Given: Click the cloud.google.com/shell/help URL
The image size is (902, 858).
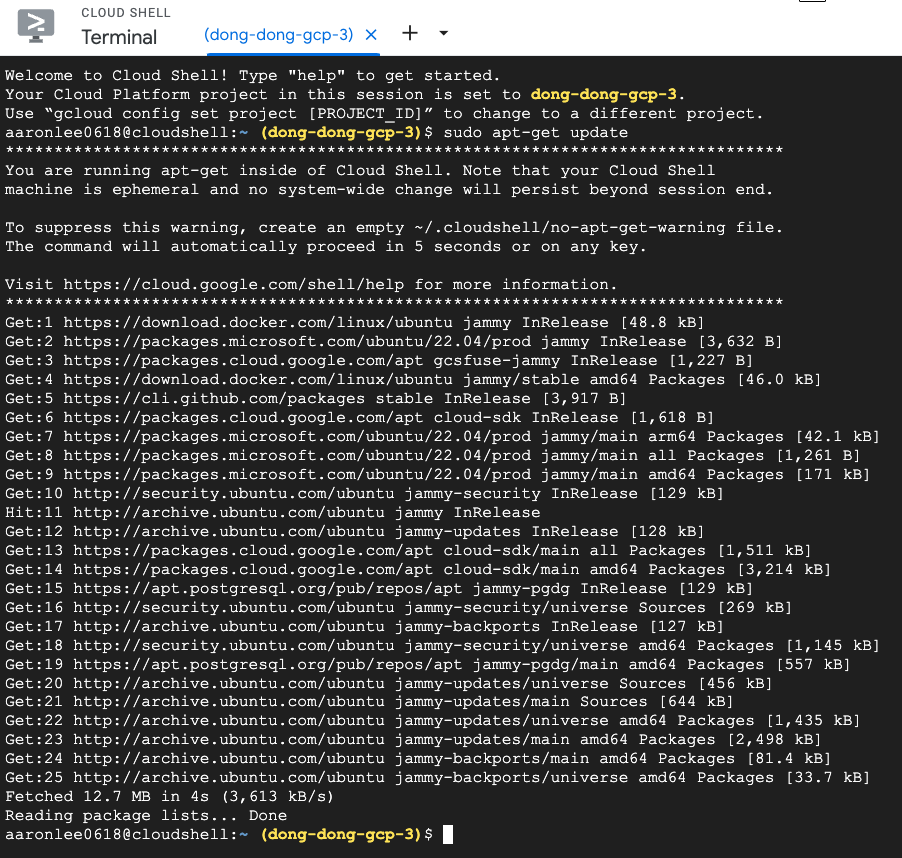Looking at the screenshot, I should (234, 285).
